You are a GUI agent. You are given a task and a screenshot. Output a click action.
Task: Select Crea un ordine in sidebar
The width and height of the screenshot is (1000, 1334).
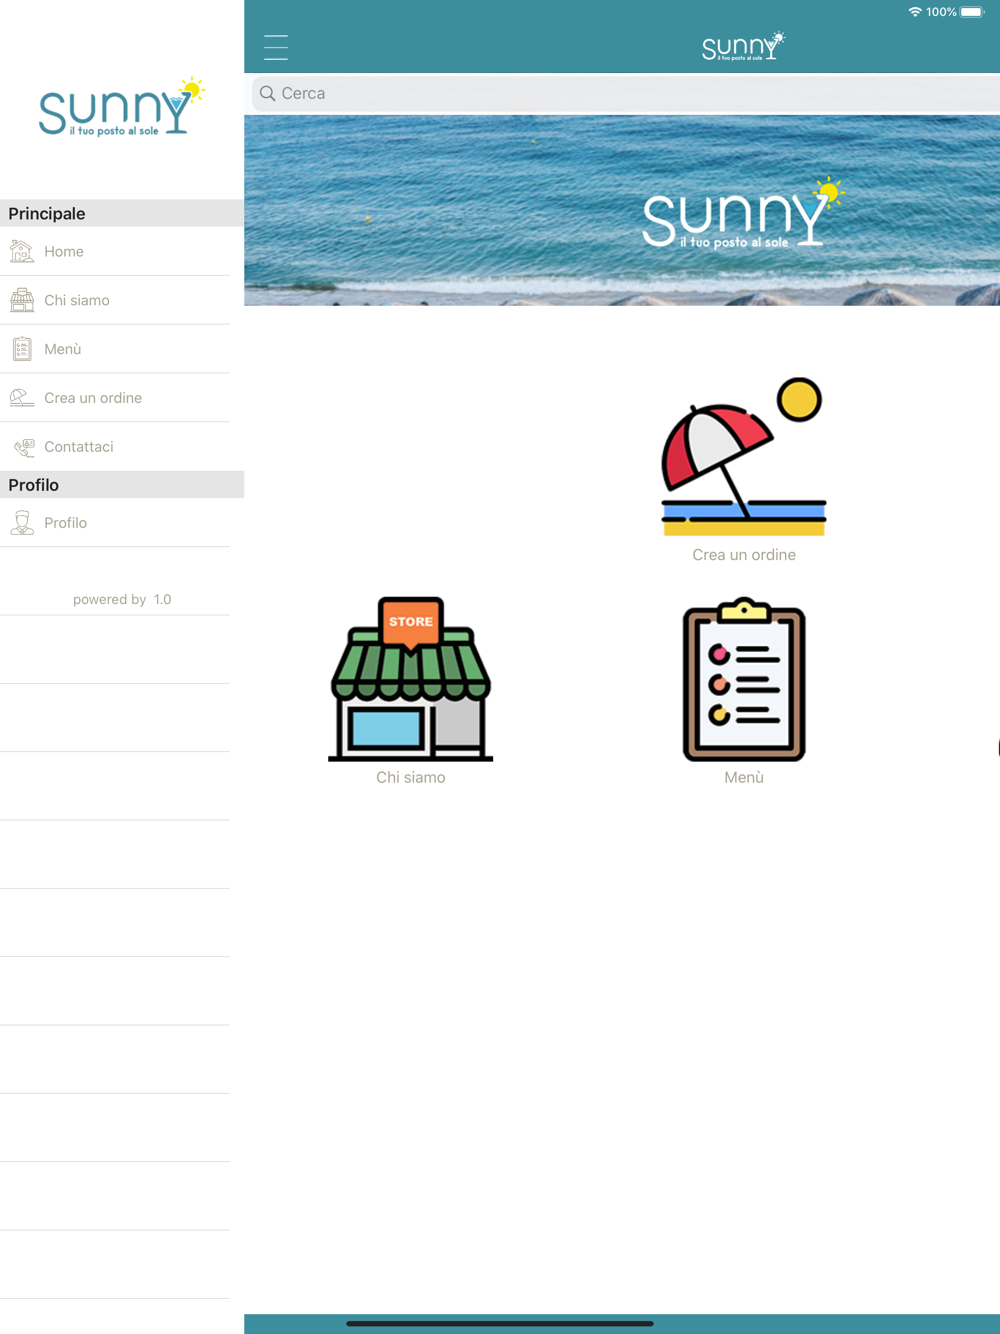[x=115, y=398]
